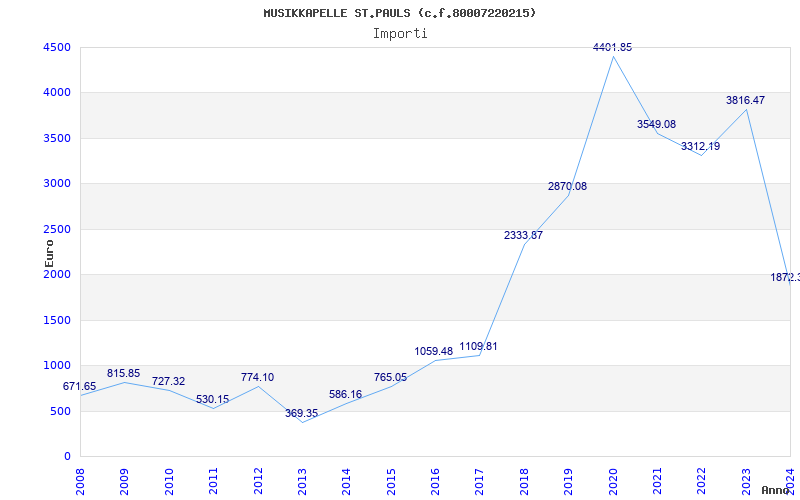Click the 3549.08 data label
The height and width of the screenshot is (500, 800).
coord(656,124)
